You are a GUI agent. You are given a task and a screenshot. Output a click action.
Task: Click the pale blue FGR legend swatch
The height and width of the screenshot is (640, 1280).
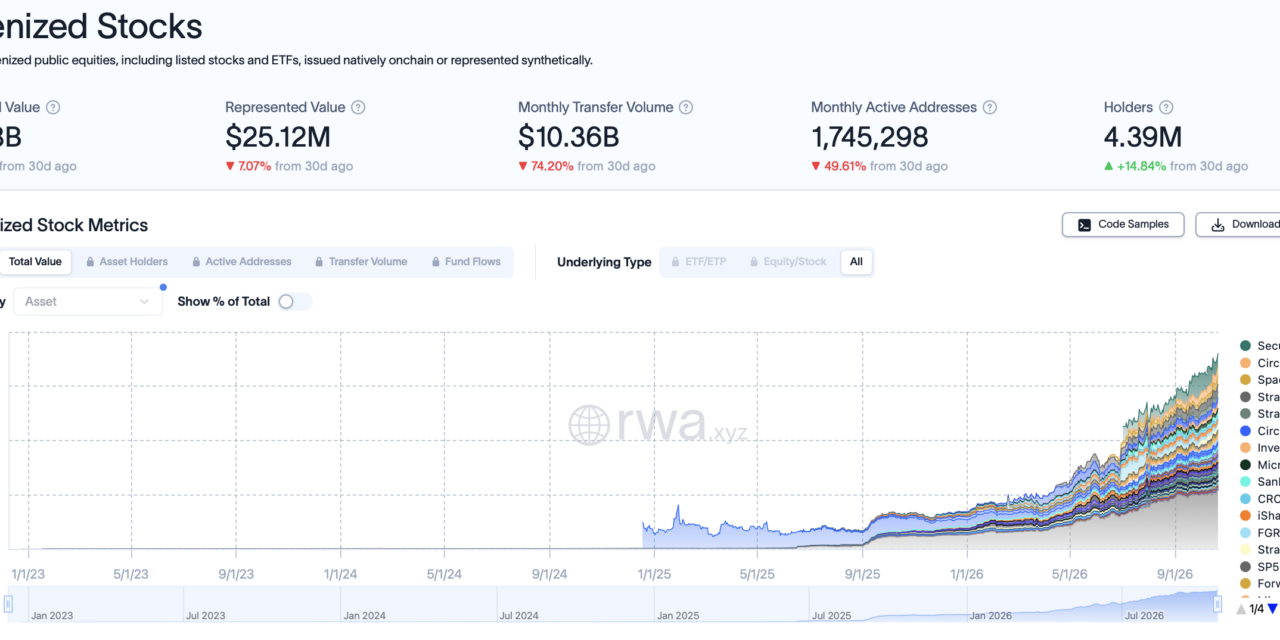pos(1245,533)
